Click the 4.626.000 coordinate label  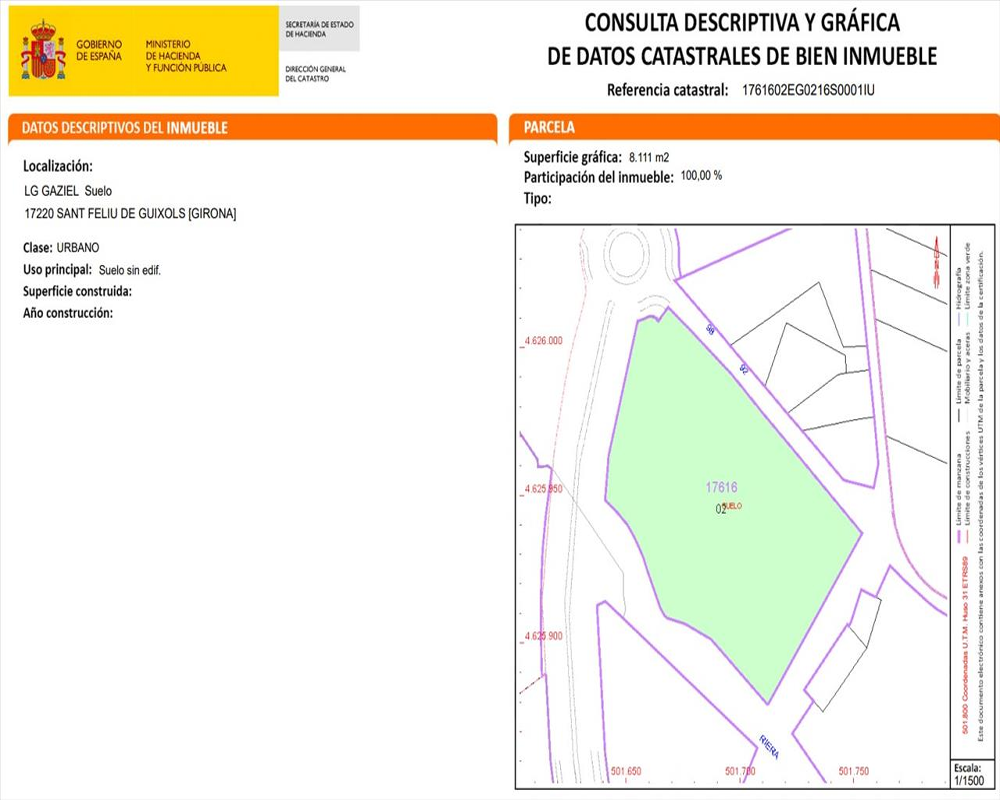(x=542, y=341)
